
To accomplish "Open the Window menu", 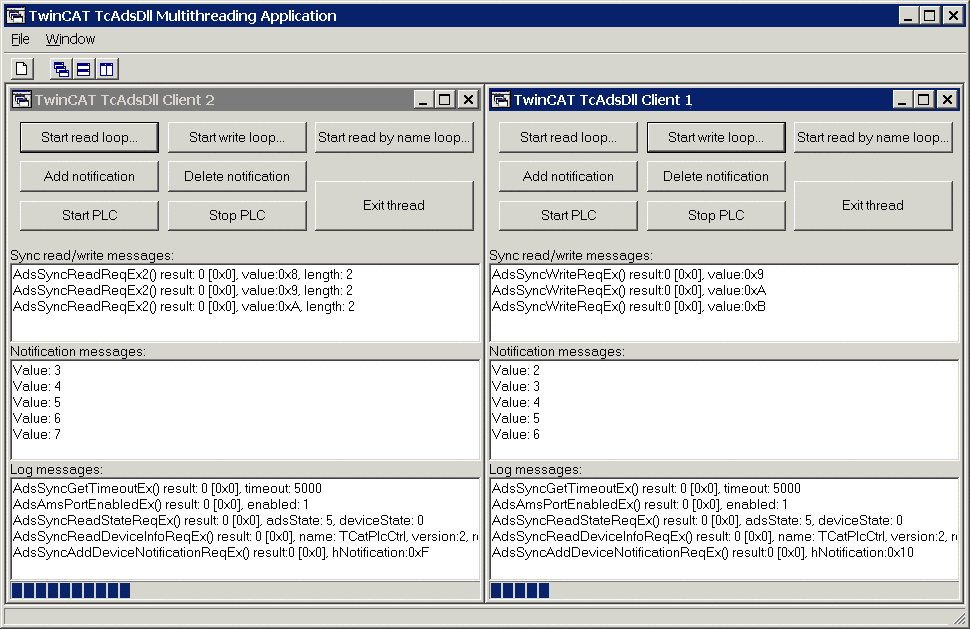I will [x=70, y=39].
